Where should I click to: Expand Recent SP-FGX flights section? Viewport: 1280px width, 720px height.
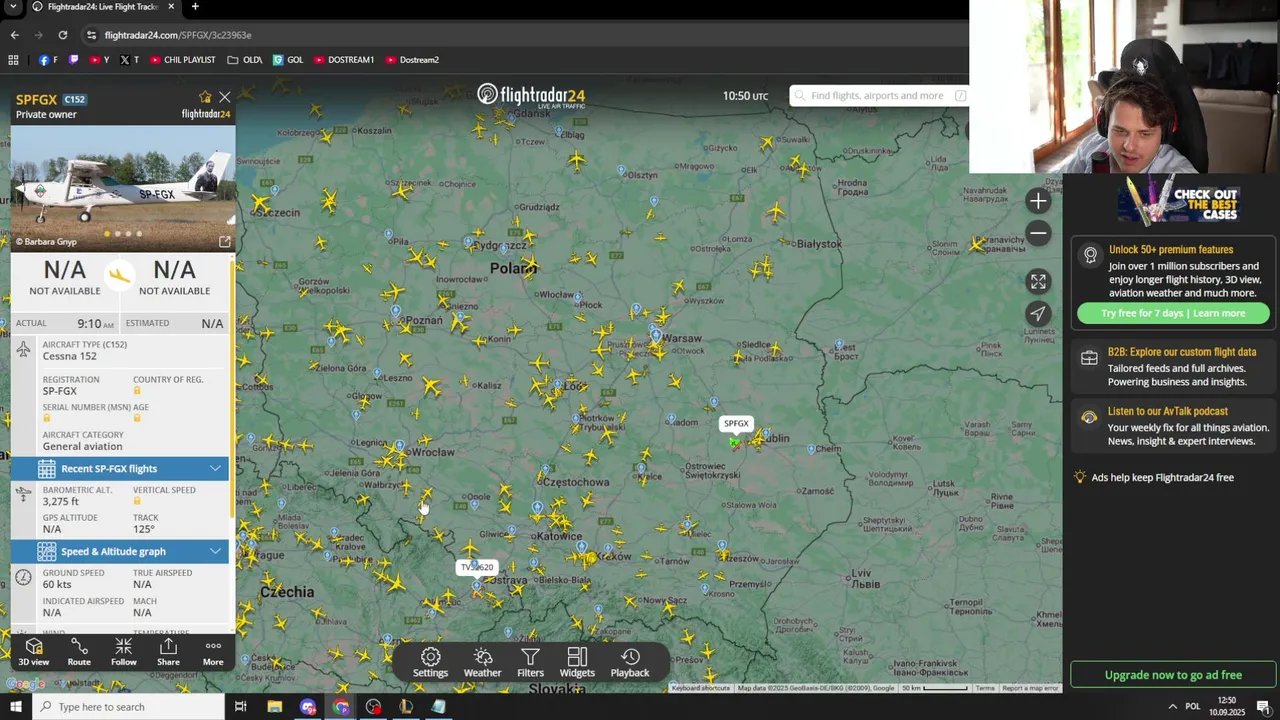point(120,468)
